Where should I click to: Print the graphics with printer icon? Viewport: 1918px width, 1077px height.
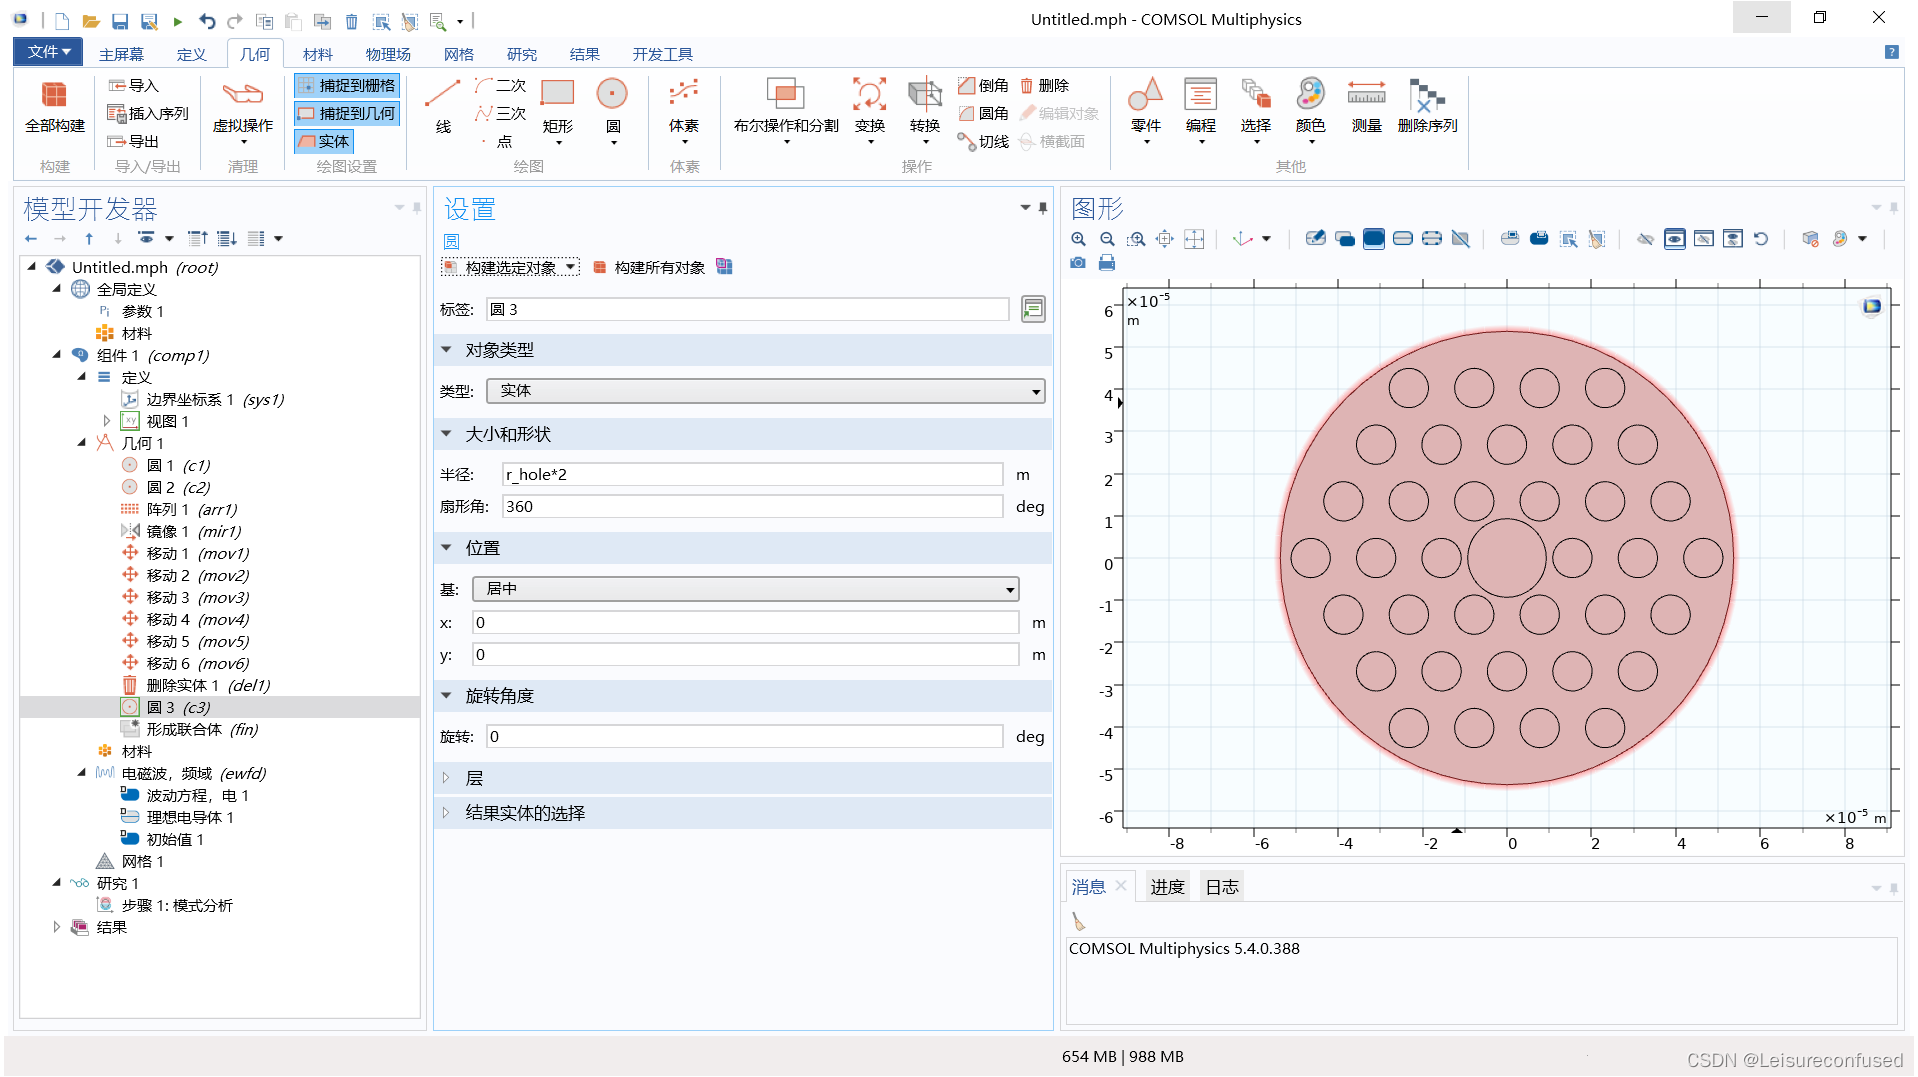(1107, 263)
